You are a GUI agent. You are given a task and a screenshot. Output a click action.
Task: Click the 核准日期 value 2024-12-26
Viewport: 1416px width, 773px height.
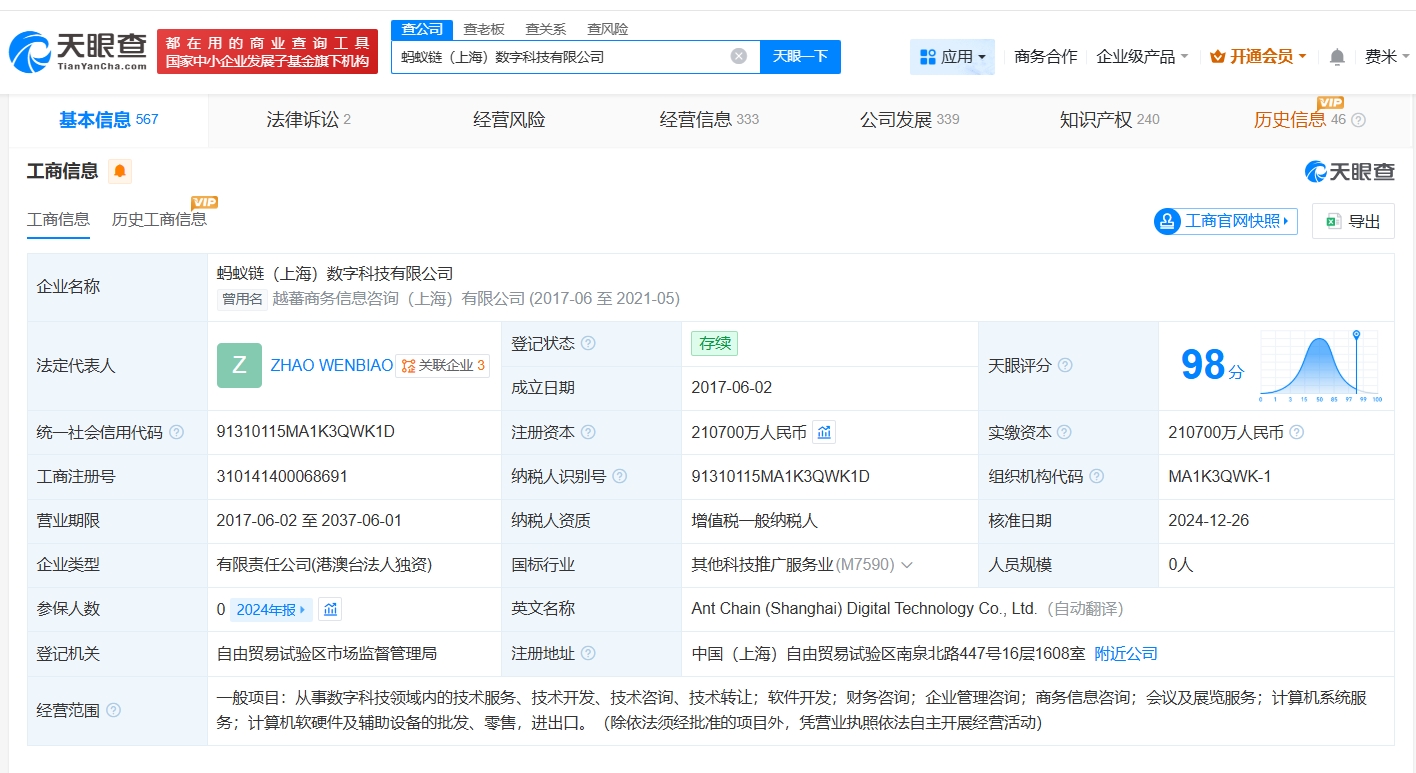1209,520
